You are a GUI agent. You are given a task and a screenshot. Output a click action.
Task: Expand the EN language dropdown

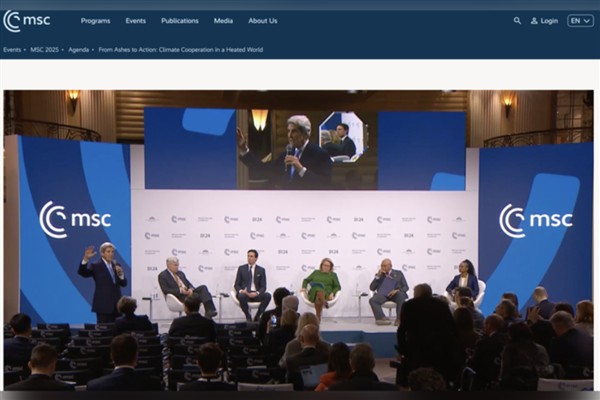pos(580,20)
